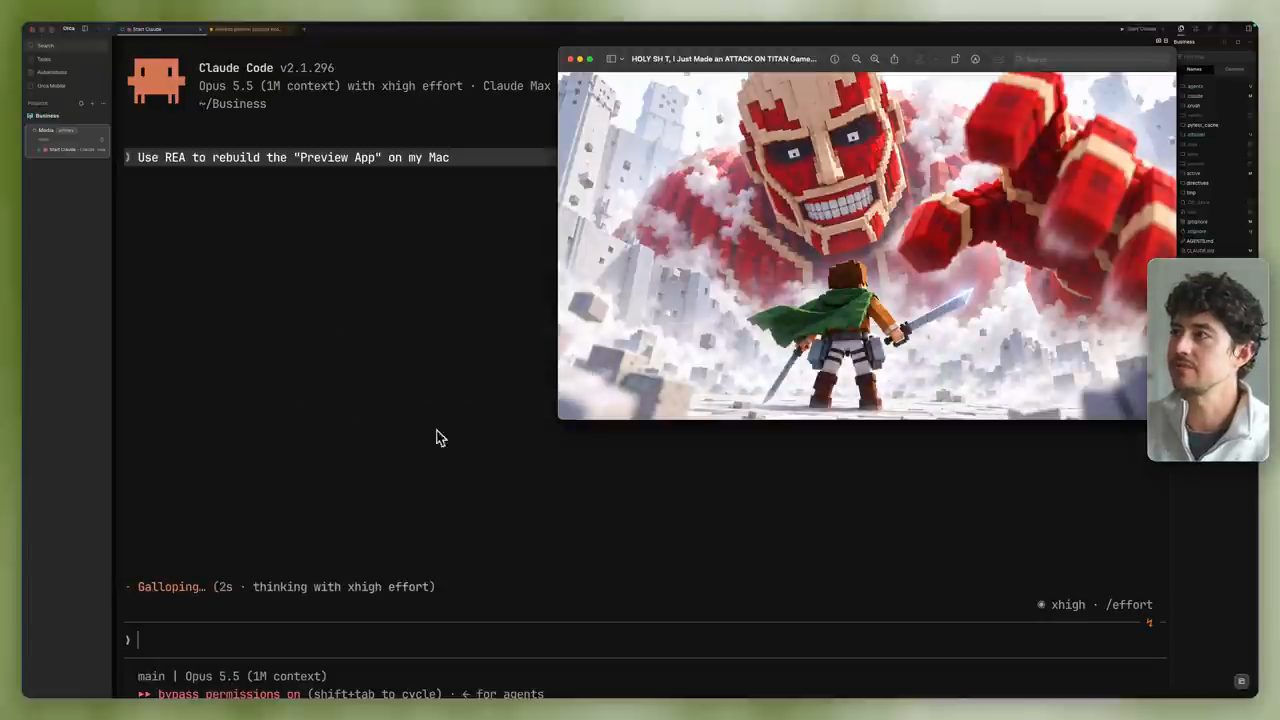Expand the .crush folder in file tree
The height and width of the screenshot is (720, 1280).
pyautogui.click(x=1193, y=105)
